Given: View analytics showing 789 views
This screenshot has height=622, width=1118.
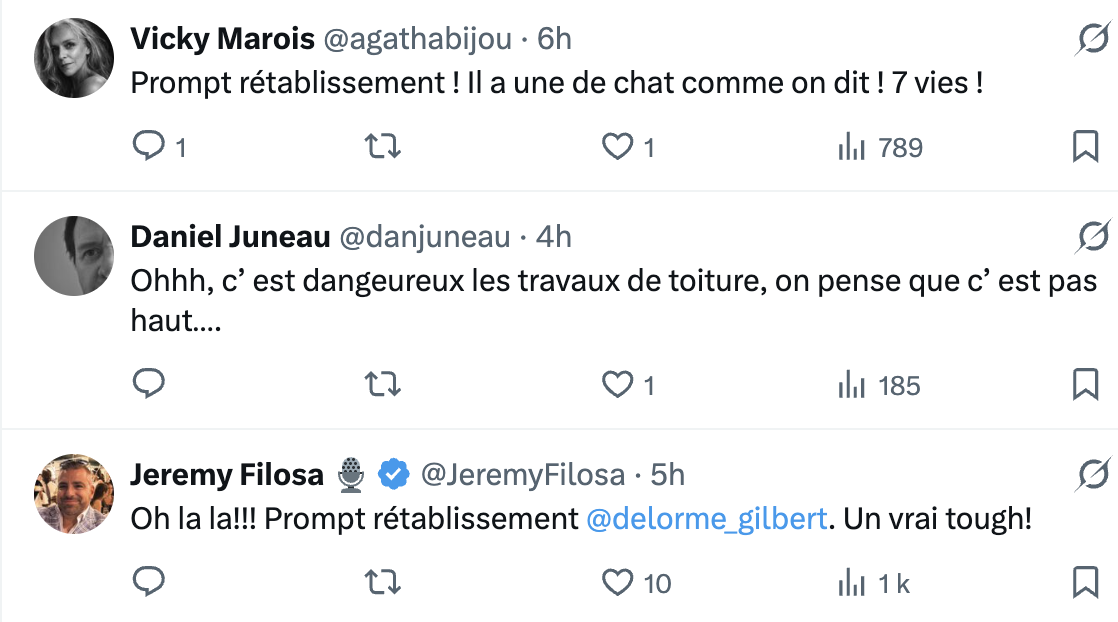Looking at the screenshot, I should point(879,148).
